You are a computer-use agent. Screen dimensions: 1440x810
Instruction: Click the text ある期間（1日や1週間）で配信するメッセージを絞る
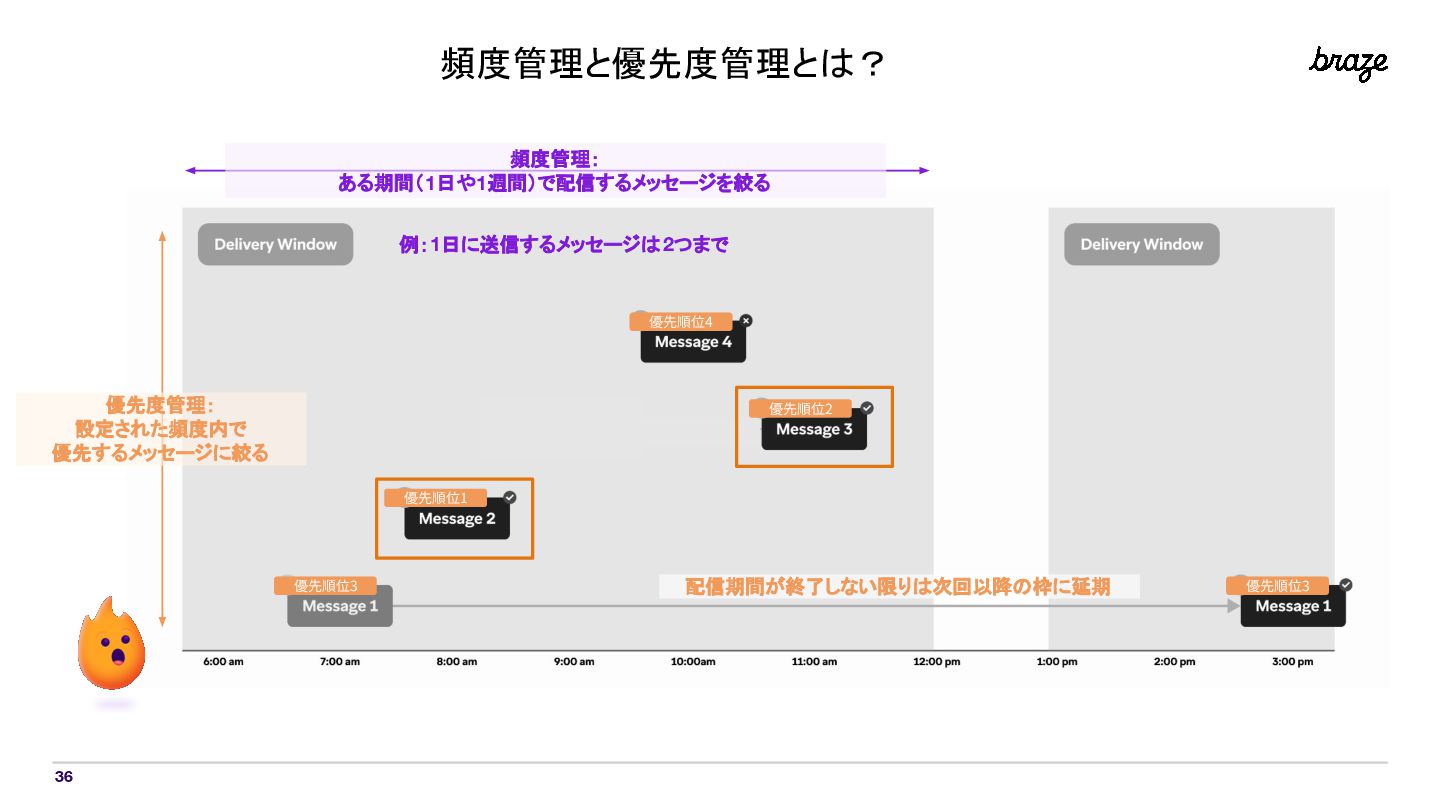click(554, 184)
